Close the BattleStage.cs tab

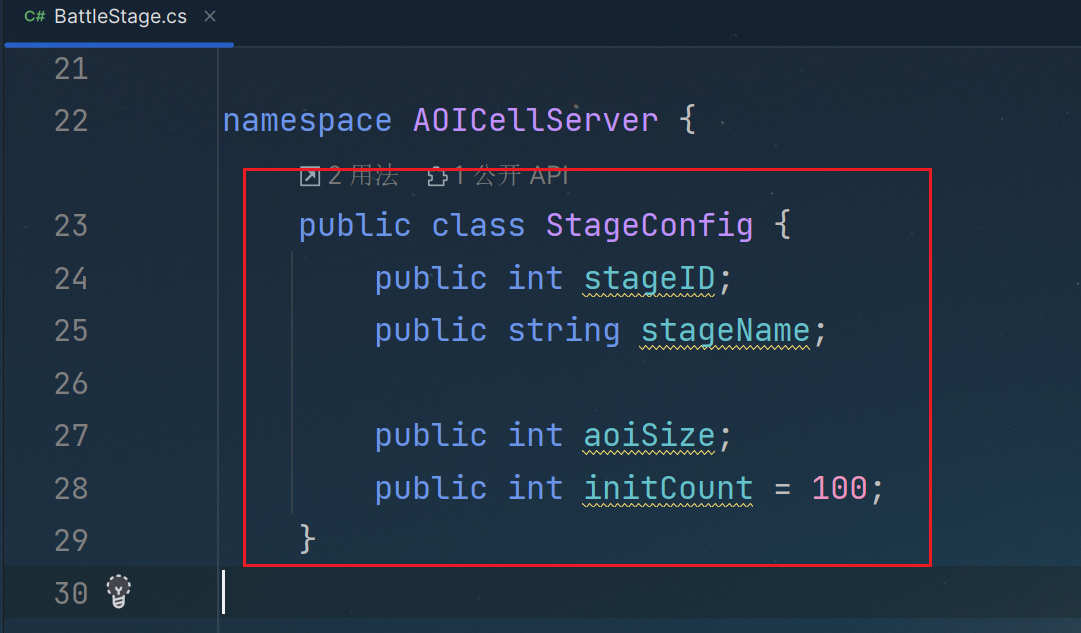209,17
